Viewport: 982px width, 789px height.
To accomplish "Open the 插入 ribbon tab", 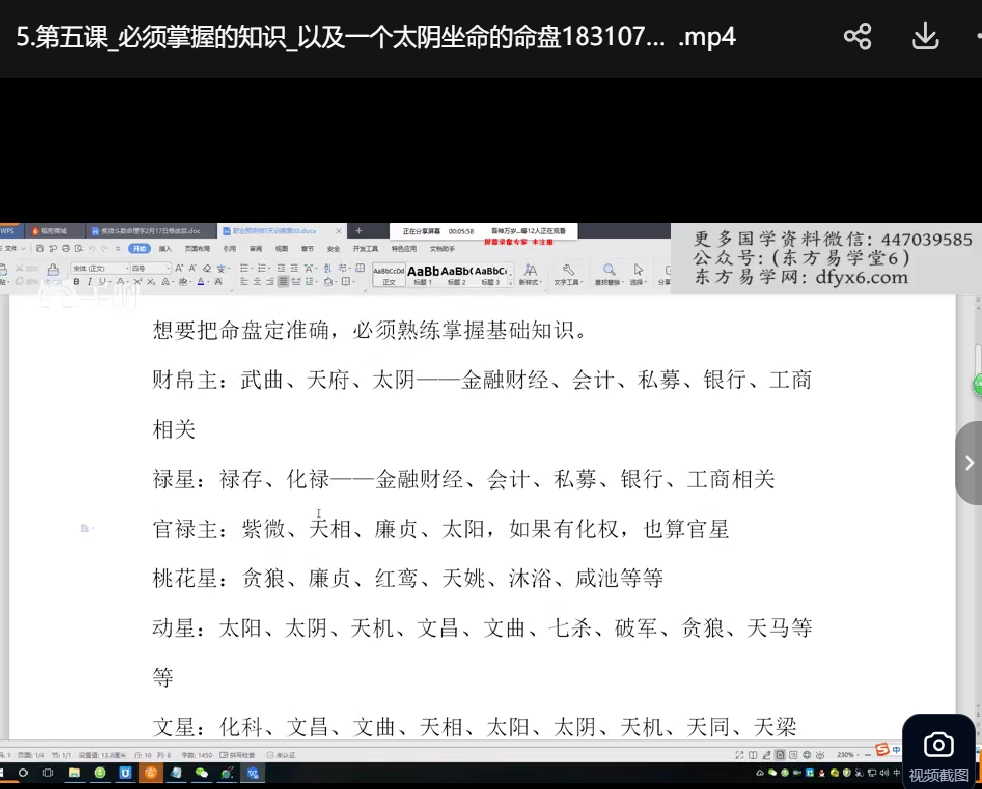I will tap(165, 248).
